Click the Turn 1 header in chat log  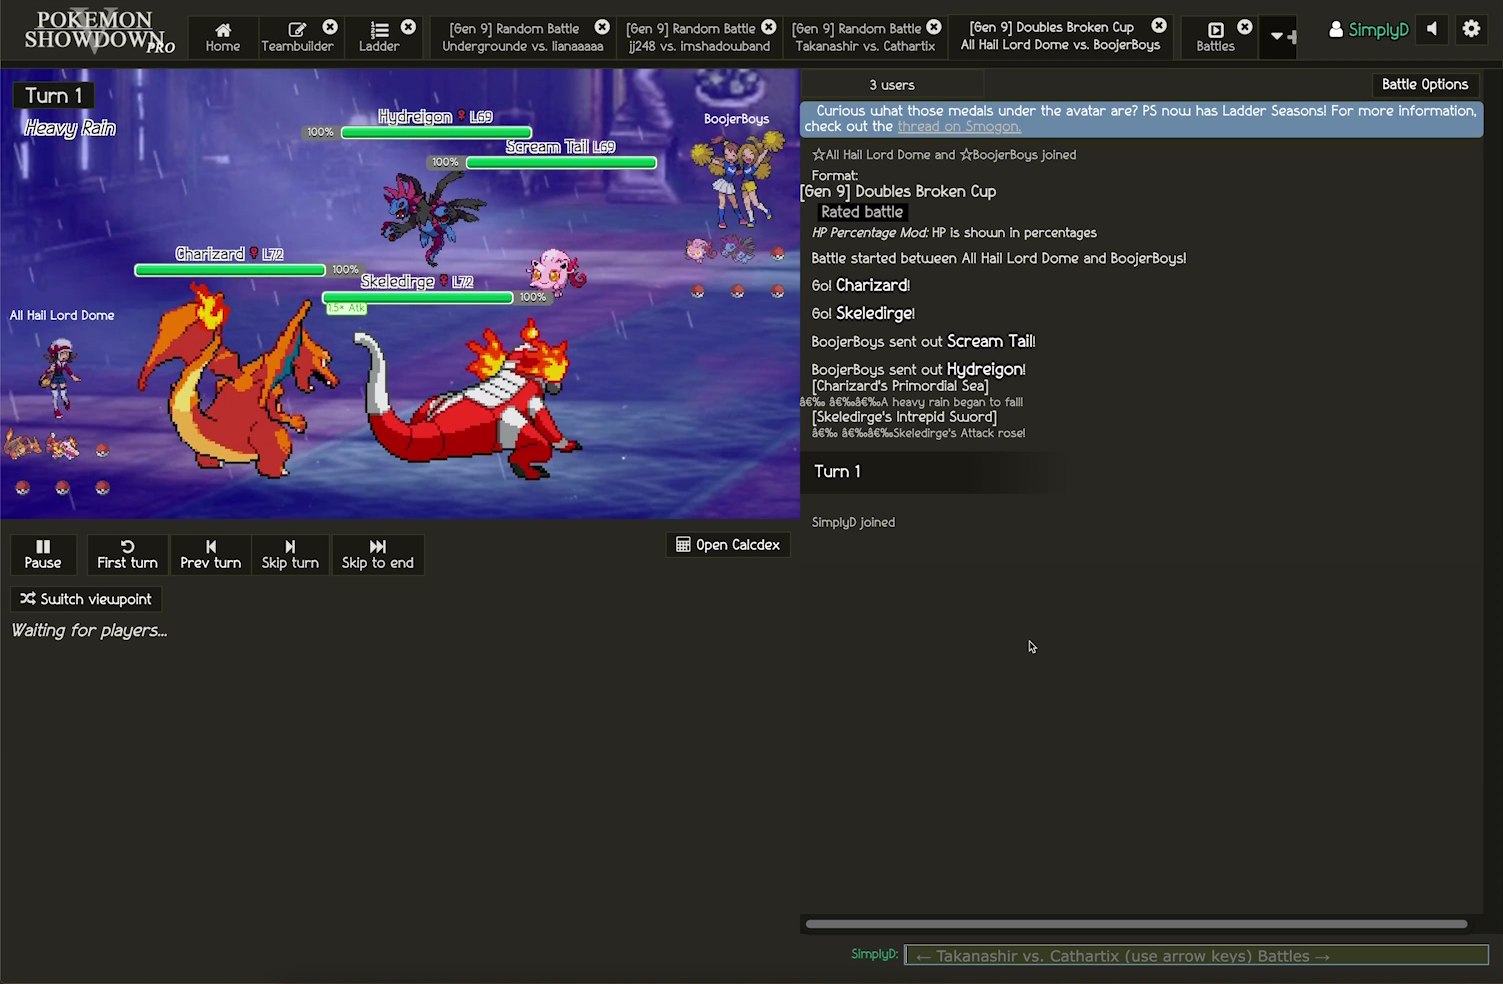click(x=837, y=472)
